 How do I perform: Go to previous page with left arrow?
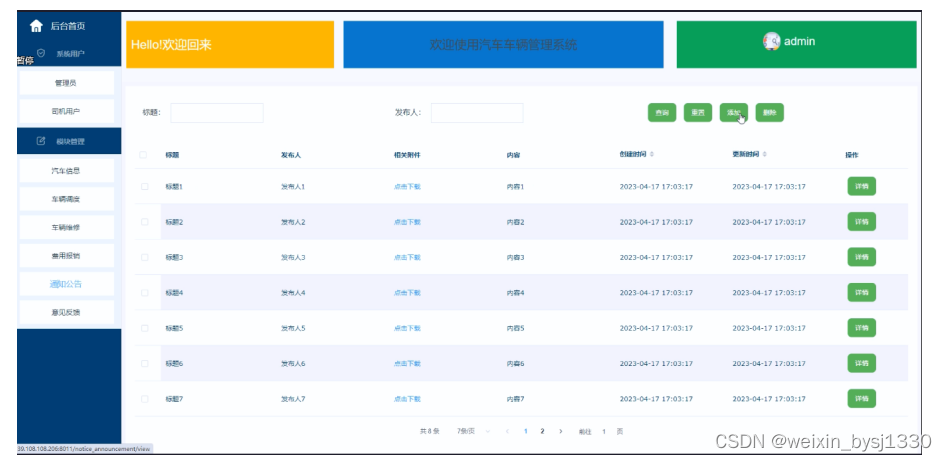[507, 431]
